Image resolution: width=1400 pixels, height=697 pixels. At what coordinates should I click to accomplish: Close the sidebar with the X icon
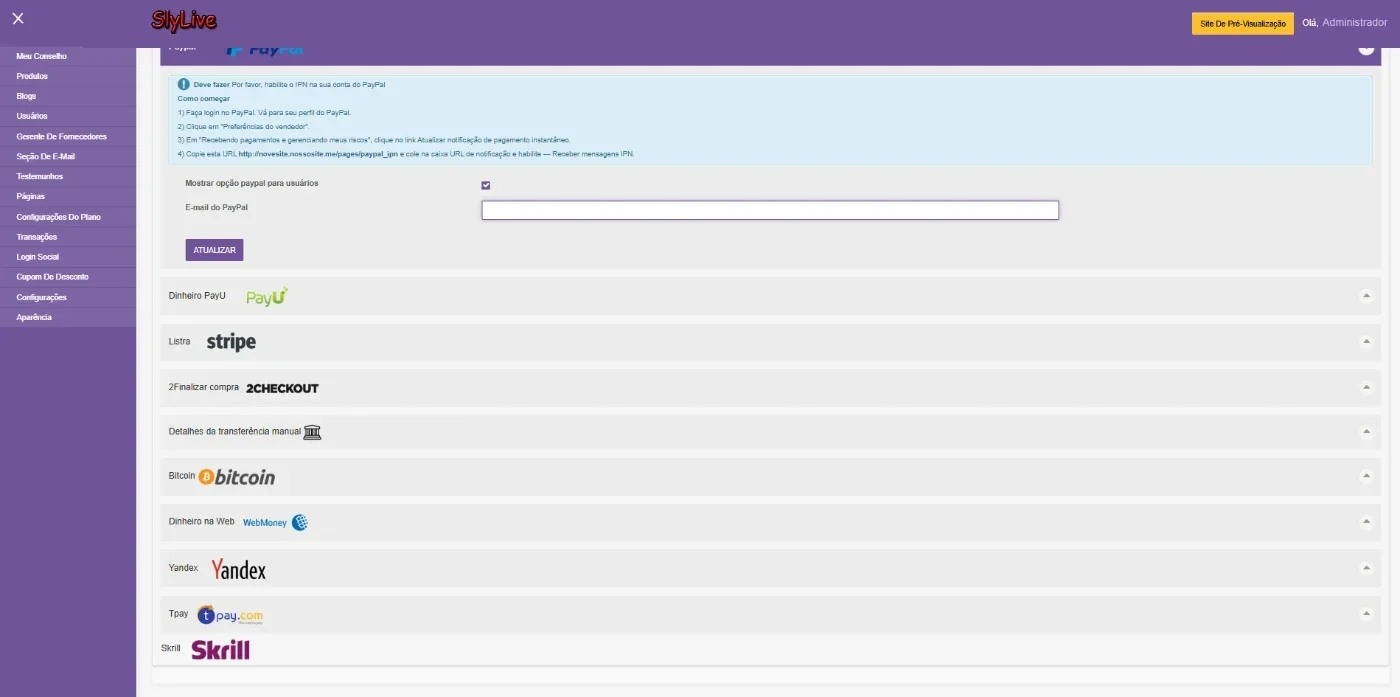[18, 18]
